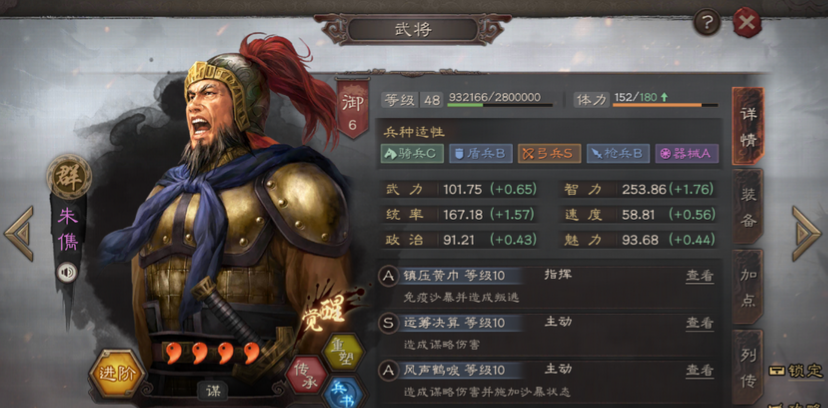Open the blue 兵书 hexagon icon

coord(343,394)
